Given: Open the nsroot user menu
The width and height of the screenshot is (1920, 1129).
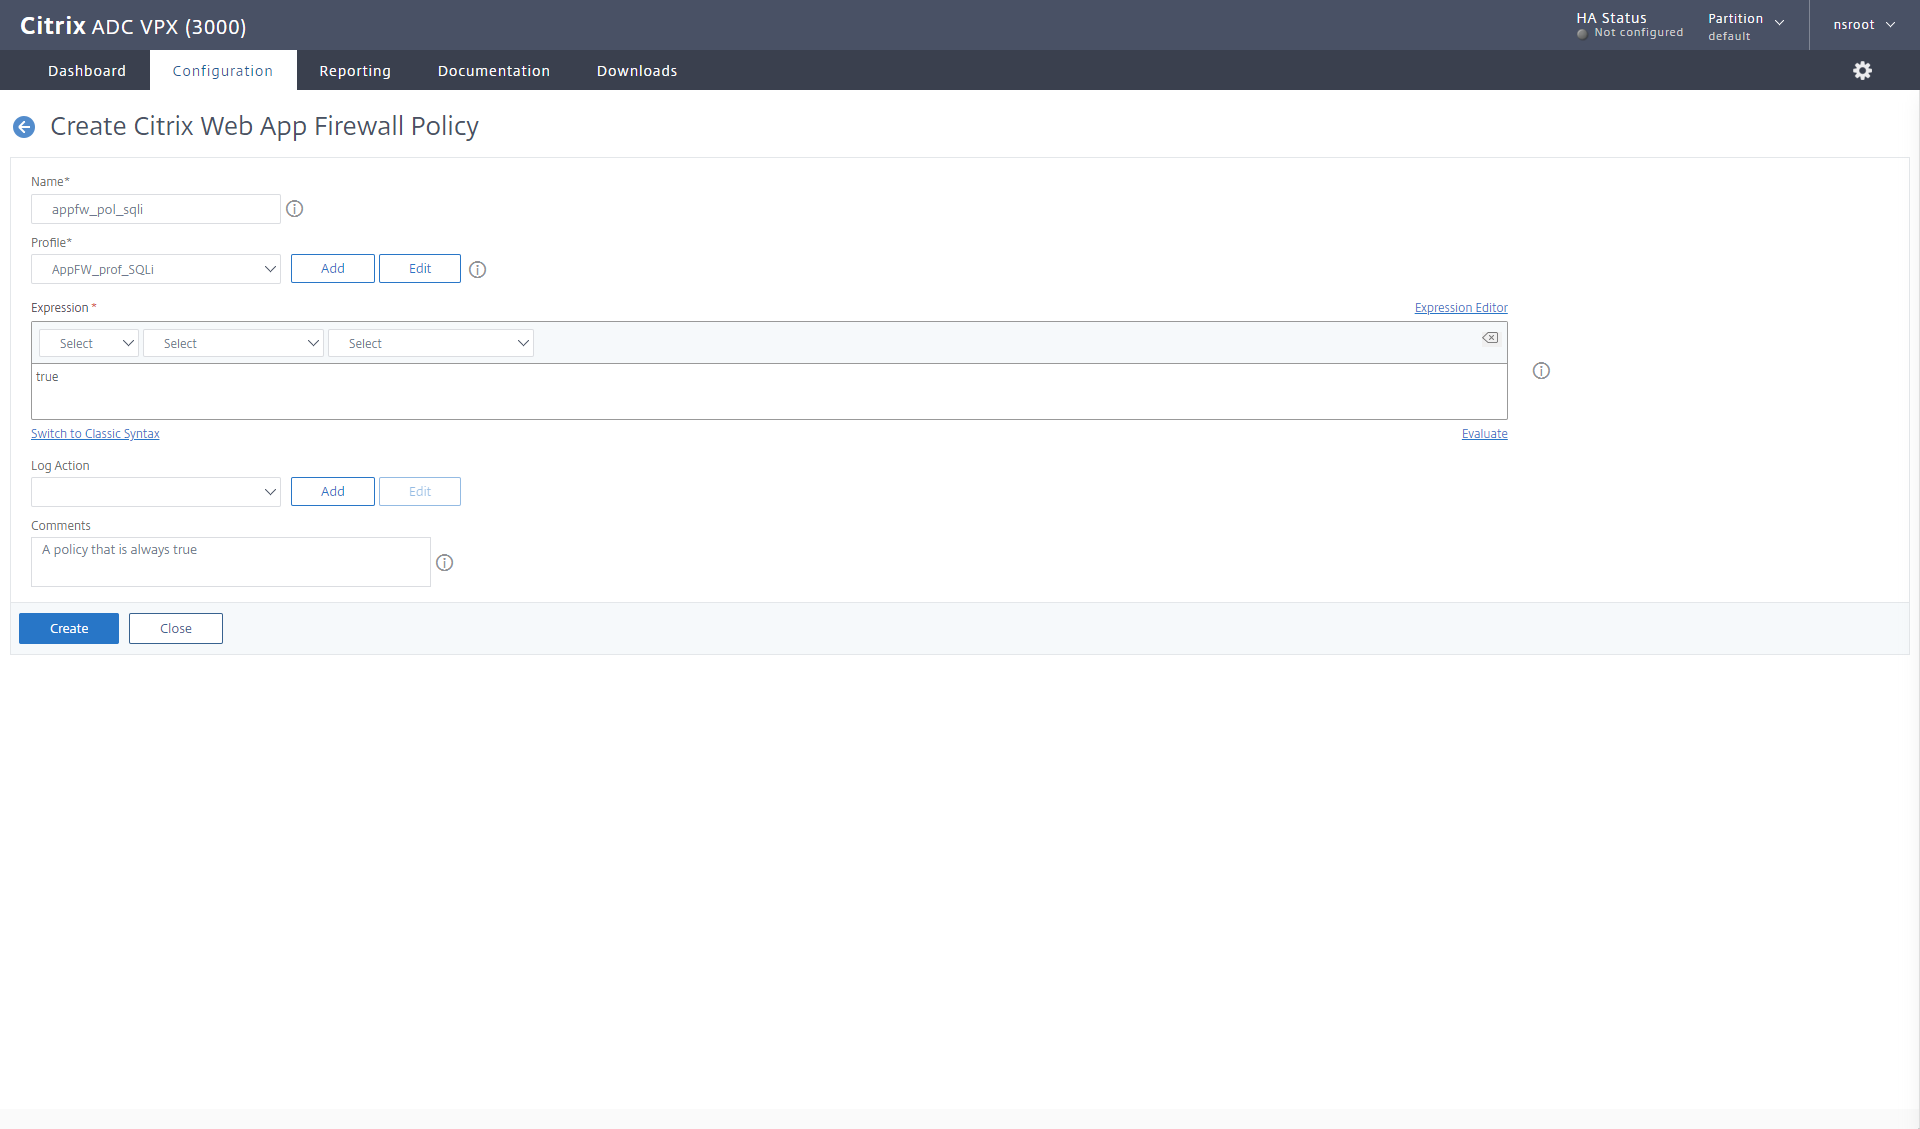Looking at the screenshot, I should coord(1864,25).
